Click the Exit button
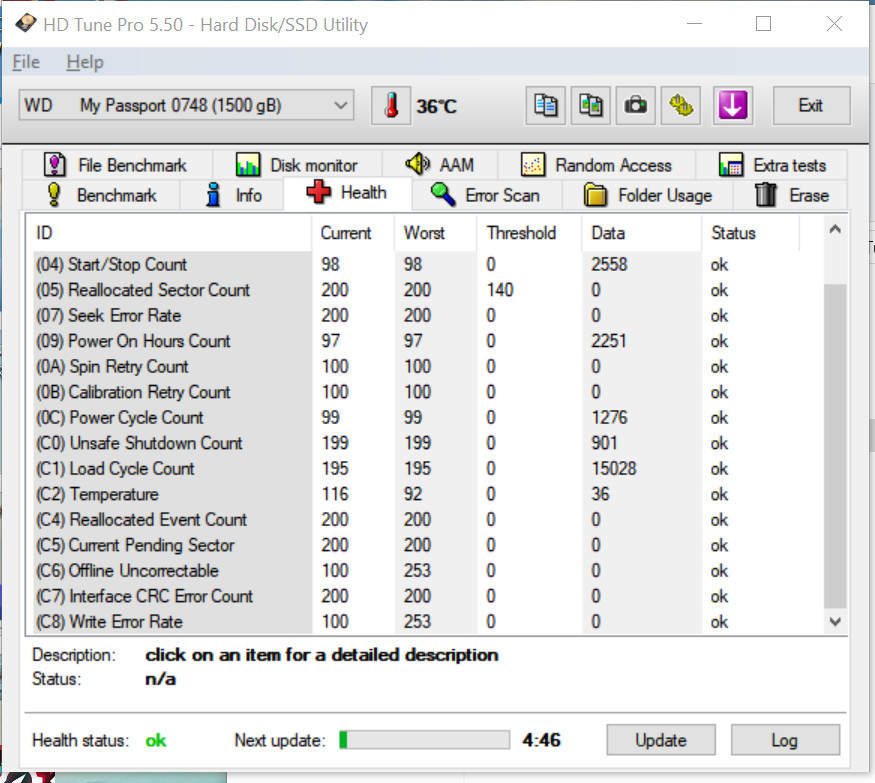Viewport: 875px width, 783px height. click(810, 106)
